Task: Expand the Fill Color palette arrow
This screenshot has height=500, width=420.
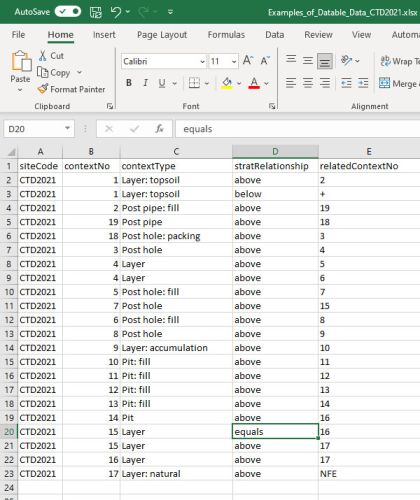Action: (x=239, y=83)
